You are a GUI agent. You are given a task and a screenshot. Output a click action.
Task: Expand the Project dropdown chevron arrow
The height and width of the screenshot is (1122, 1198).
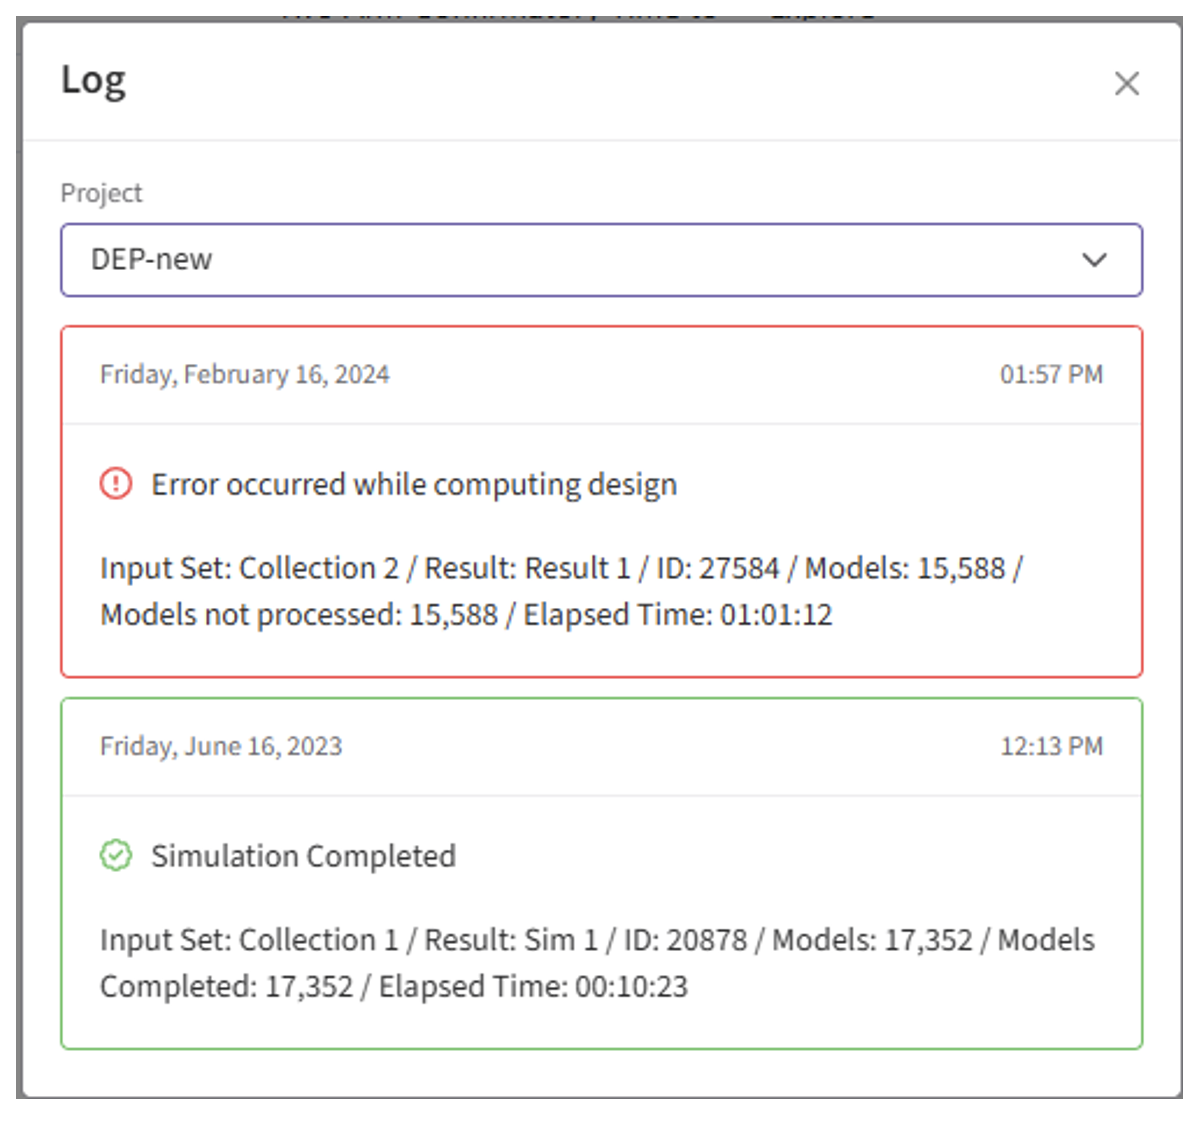(x=1094, y=260)
